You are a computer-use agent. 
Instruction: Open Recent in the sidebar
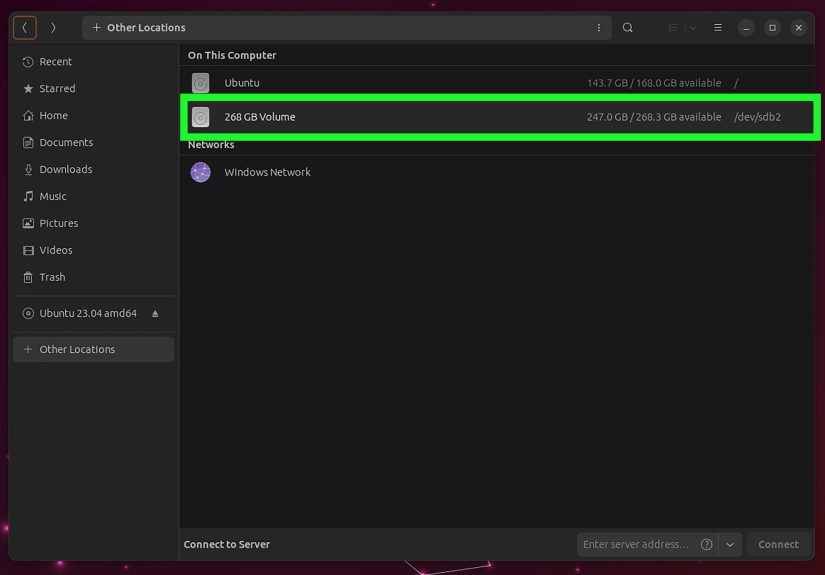click(94, 62)
